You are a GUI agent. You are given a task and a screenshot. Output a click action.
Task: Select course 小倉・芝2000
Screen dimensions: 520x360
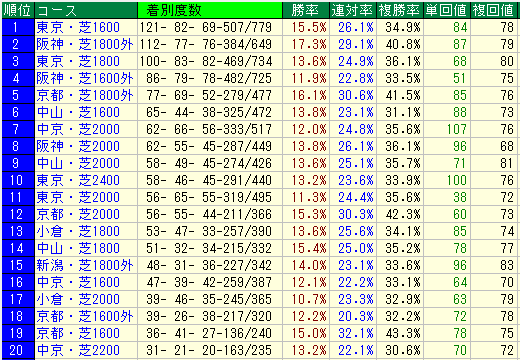point(78,299)
